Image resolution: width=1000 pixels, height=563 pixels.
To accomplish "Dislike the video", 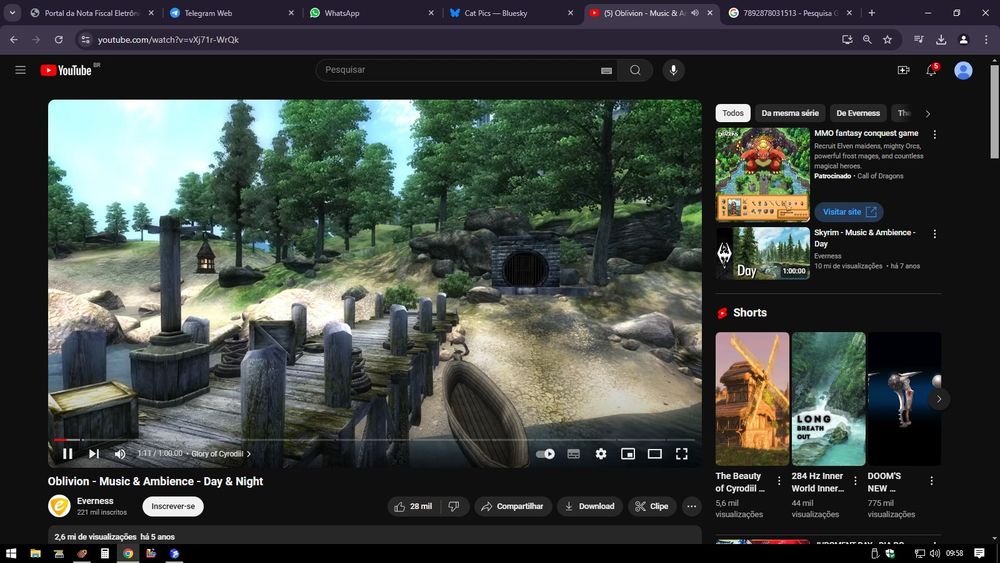I will [454, 506].
